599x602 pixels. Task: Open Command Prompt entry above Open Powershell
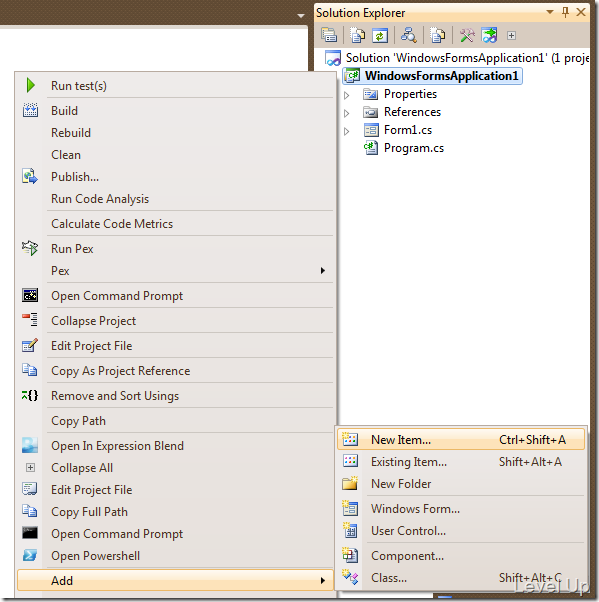[x=117, y=534]
